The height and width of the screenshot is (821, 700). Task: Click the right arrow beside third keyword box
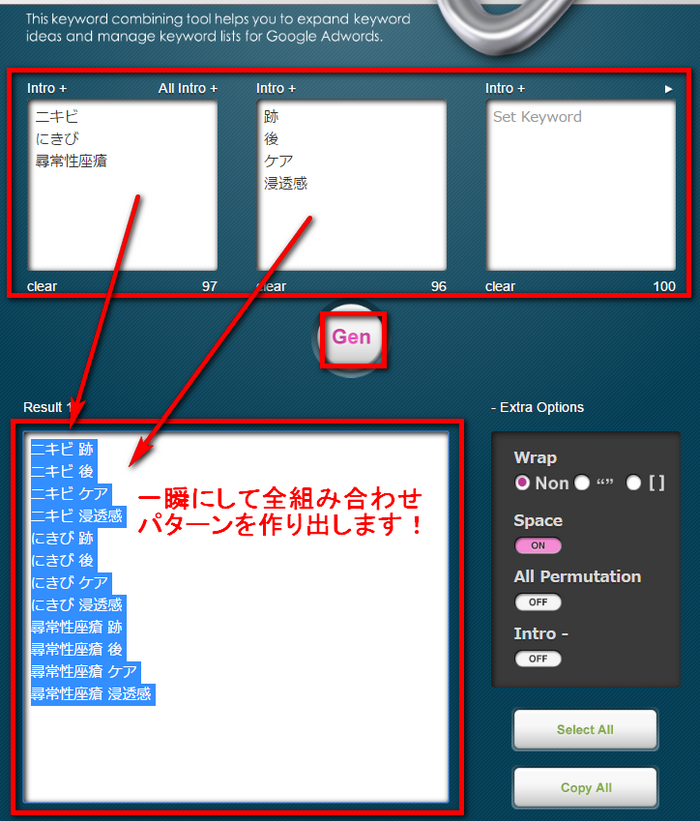click(x=669, y=89)
